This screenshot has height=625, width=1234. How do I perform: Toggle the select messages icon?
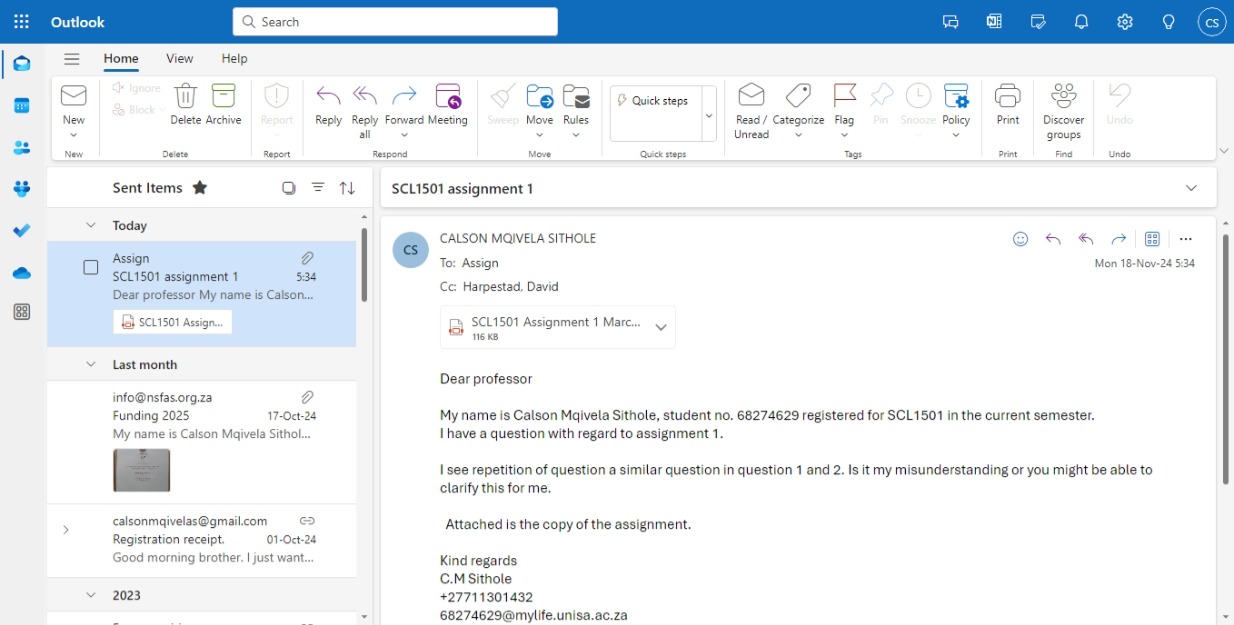point(289,187)
